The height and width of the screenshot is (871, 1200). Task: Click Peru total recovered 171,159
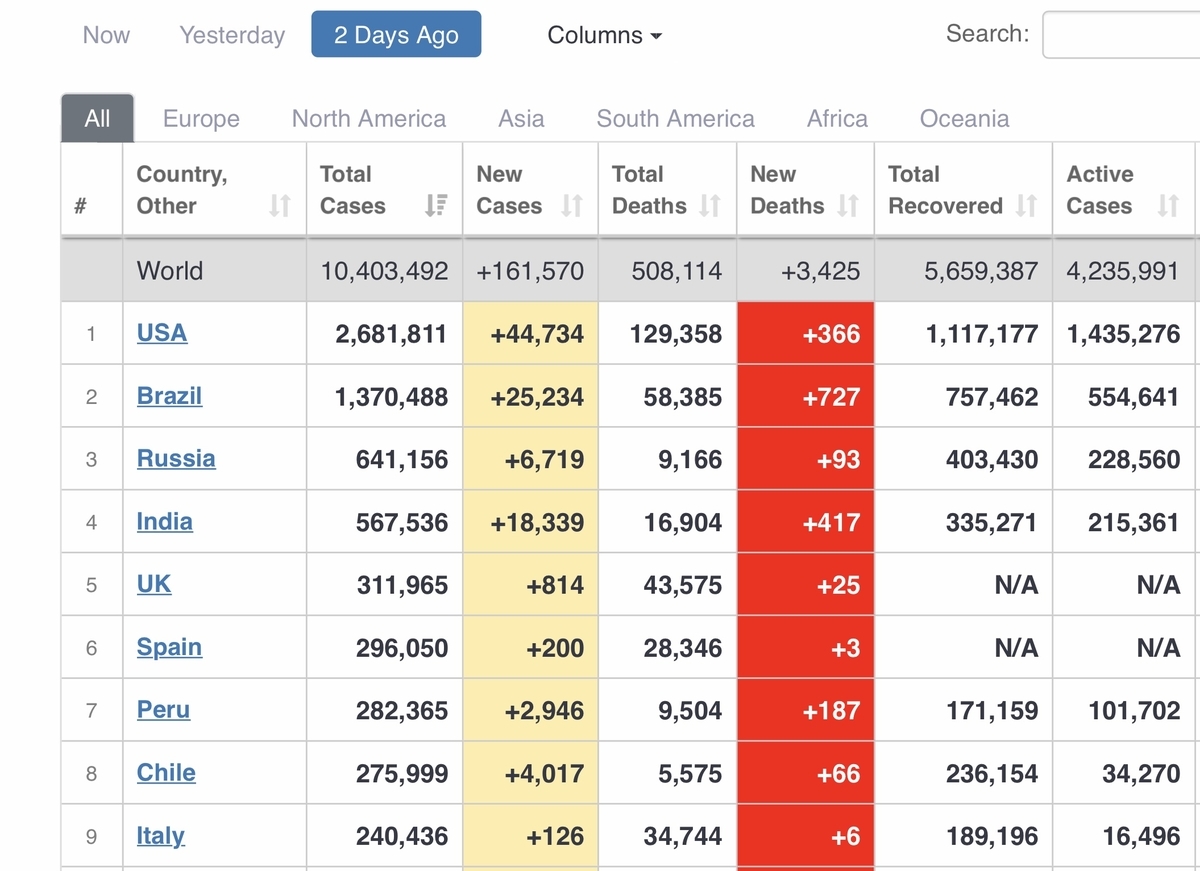click(992, 711)
